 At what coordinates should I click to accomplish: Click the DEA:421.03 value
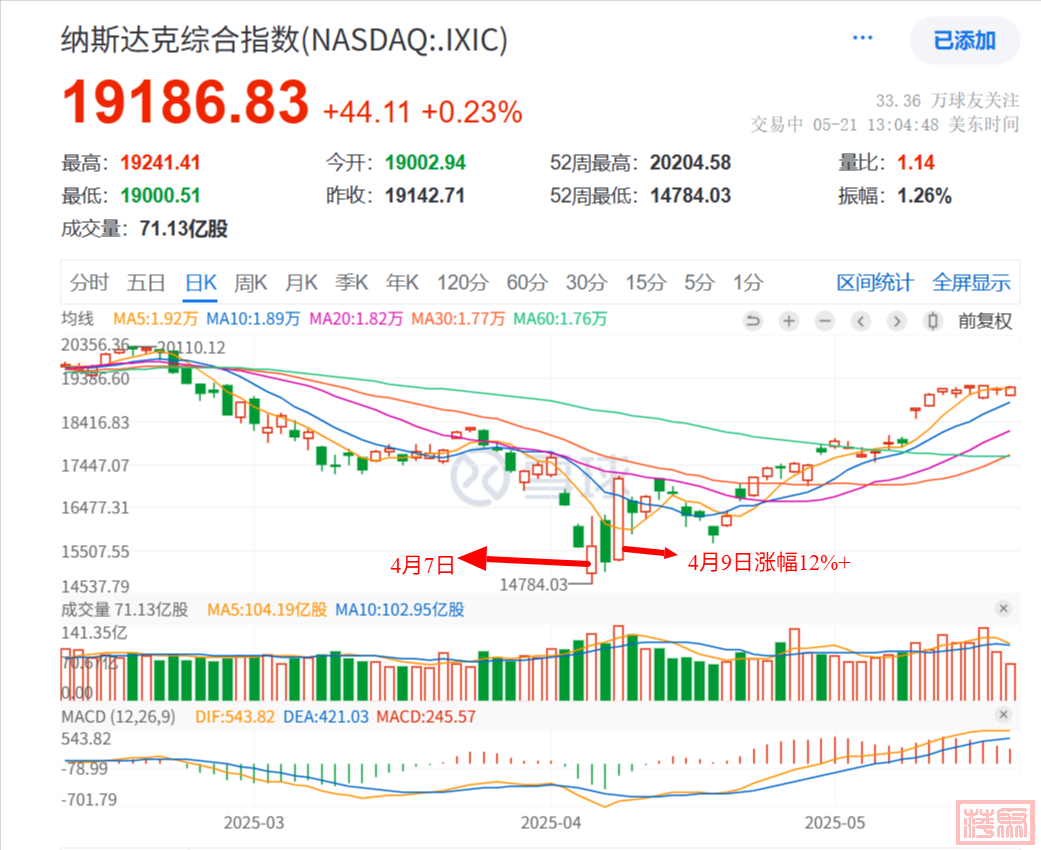pyautogui.click(x=325, y=717)
